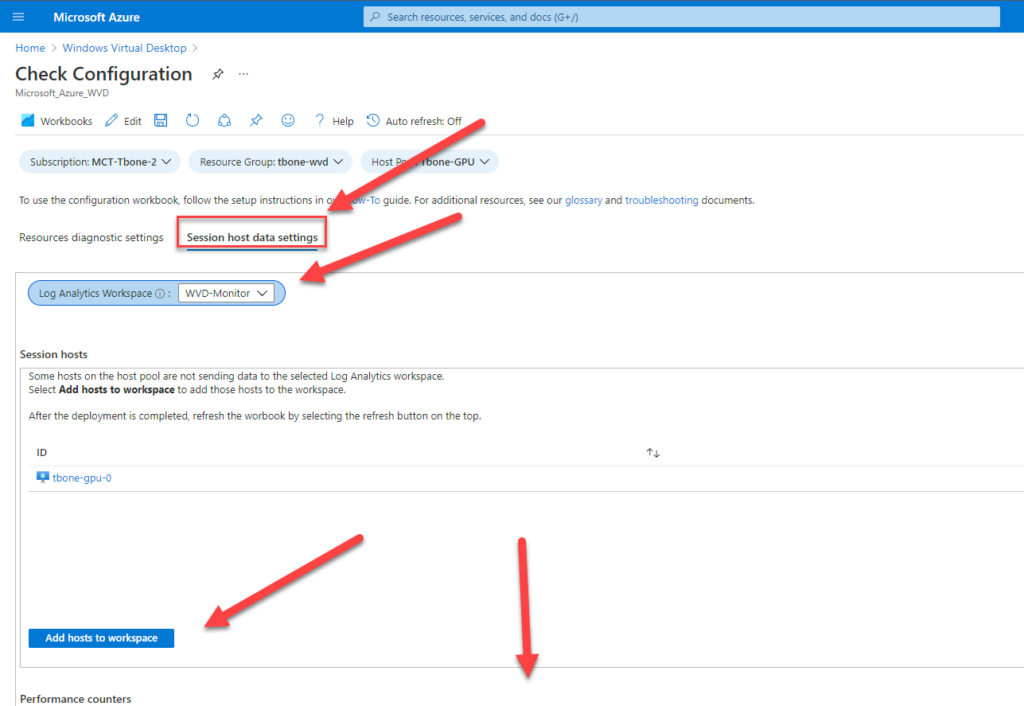Click the Performance counters heading

coord(76,699)
